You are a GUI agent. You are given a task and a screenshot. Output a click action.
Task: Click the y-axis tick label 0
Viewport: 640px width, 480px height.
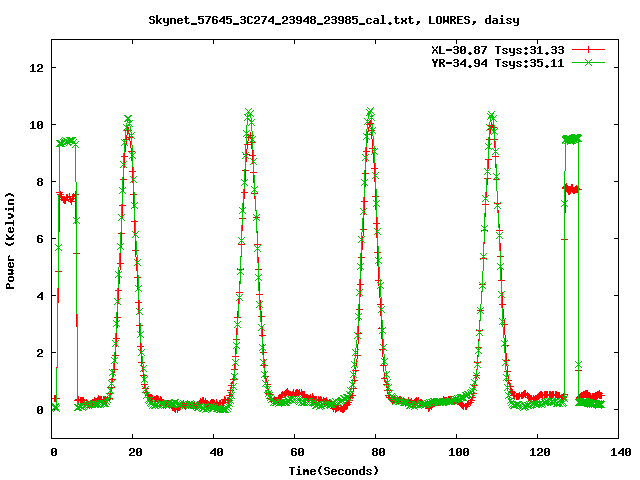pyautogui.click(x=40, y=410)
